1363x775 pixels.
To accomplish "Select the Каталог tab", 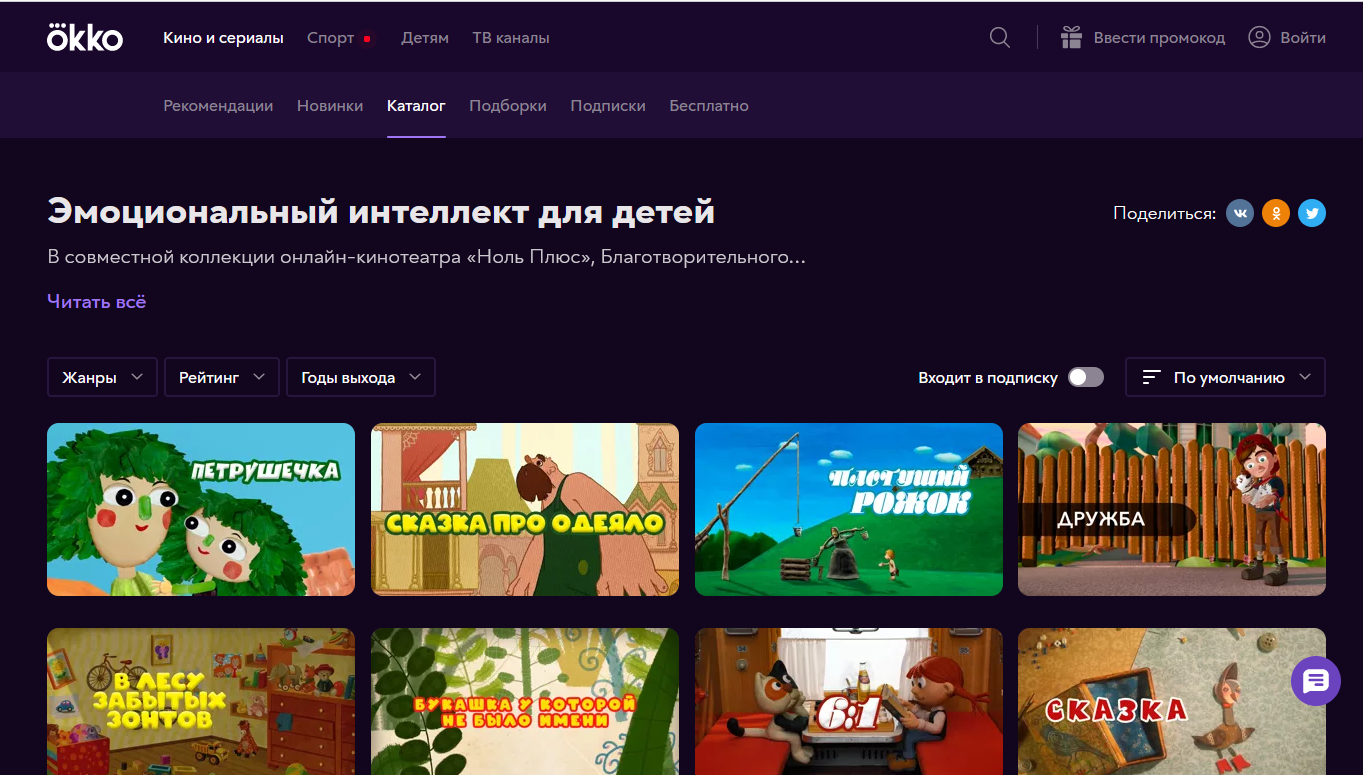I will (x=416, y=105).
